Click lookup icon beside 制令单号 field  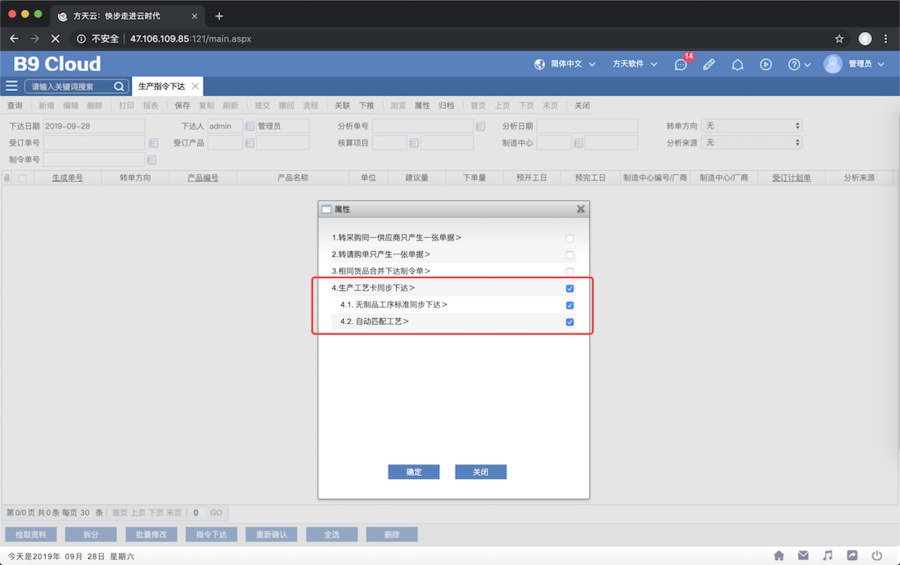coord(152,160)
